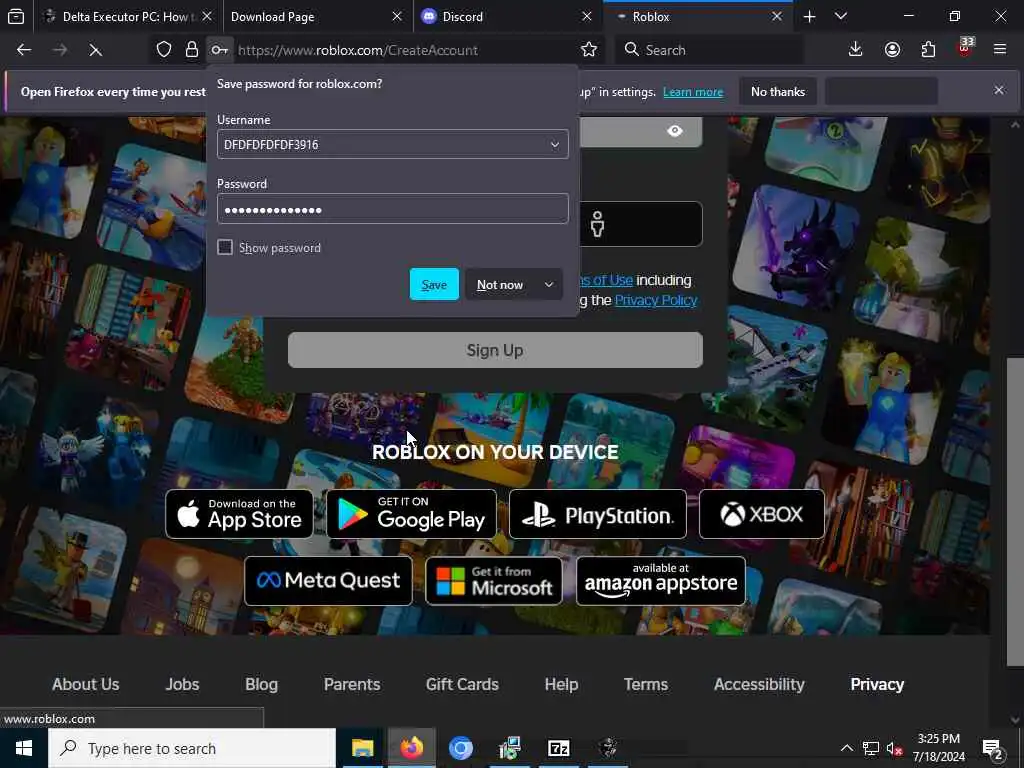Expand the Username dropdown arrow

[x=554, y=144]
